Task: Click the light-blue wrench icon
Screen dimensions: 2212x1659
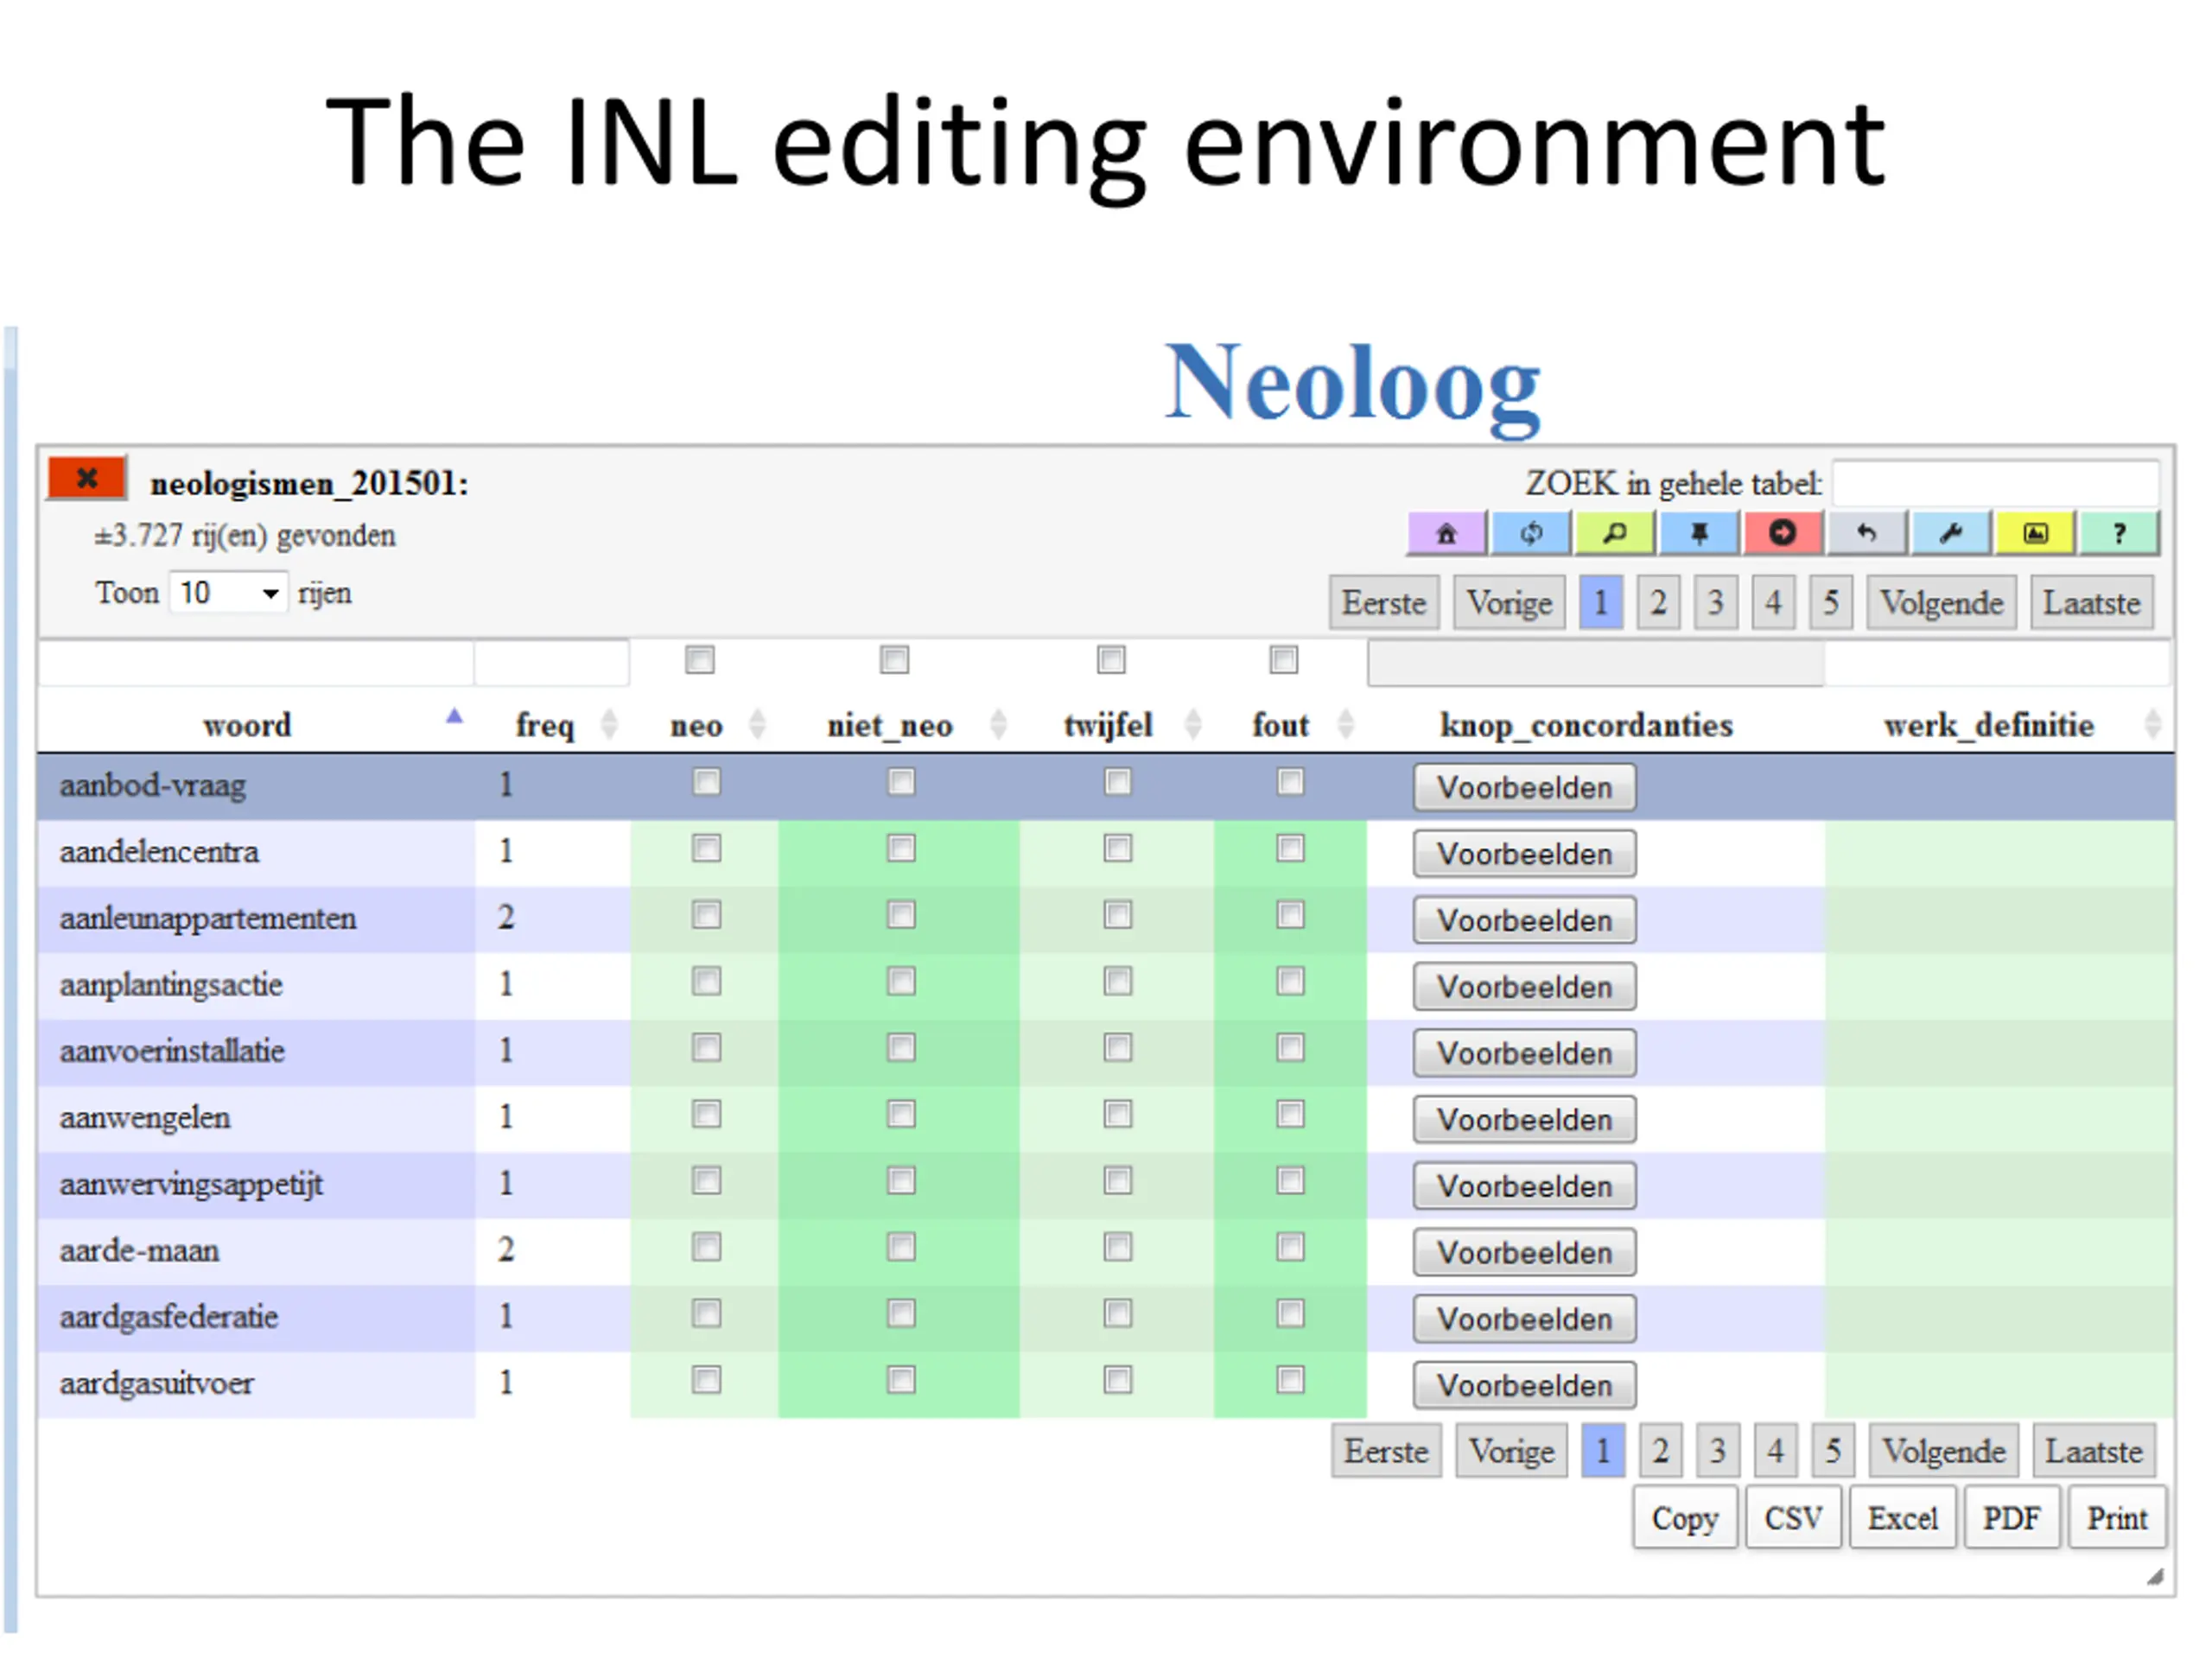Action: 1951,533
